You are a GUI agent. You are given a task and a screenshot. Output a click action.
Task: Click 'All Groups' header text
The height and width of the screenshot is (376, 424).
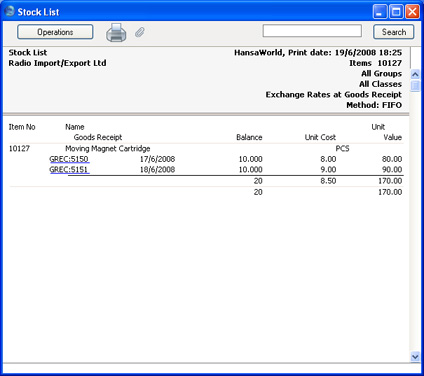pos(382,74)
